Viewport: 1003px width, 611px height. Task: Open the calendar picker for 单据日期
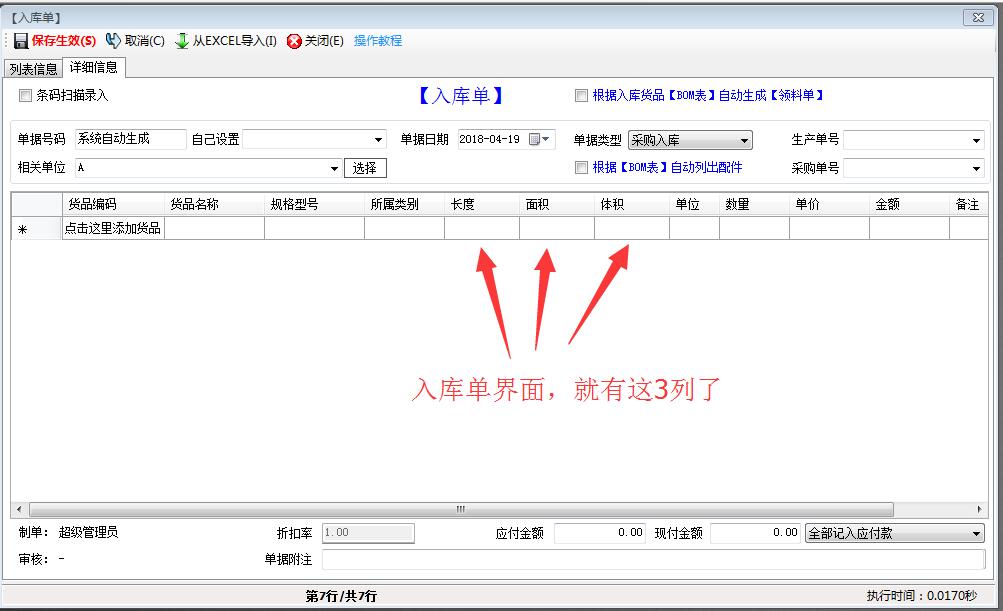pos(537,140)
